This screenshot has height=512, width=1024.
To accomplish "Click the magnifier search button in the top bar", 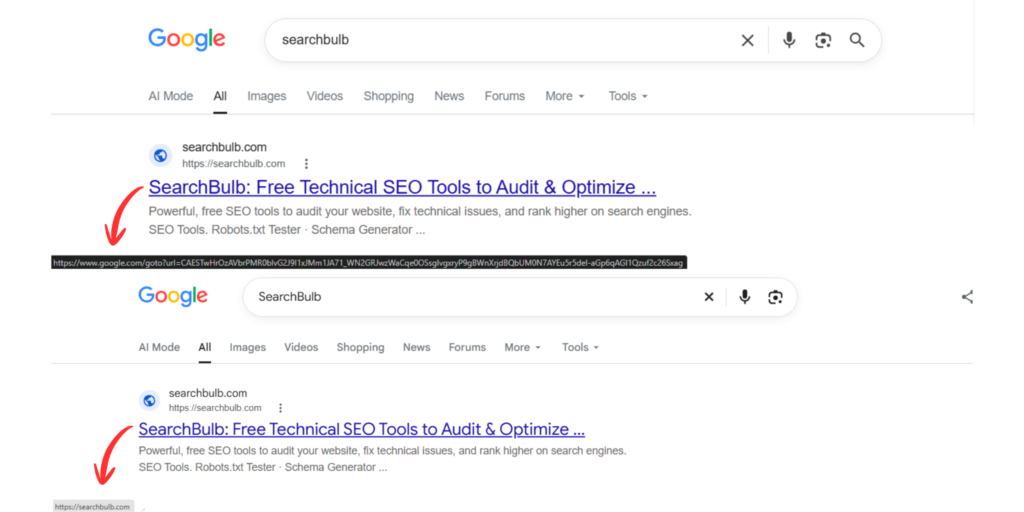I will [857, 40].
